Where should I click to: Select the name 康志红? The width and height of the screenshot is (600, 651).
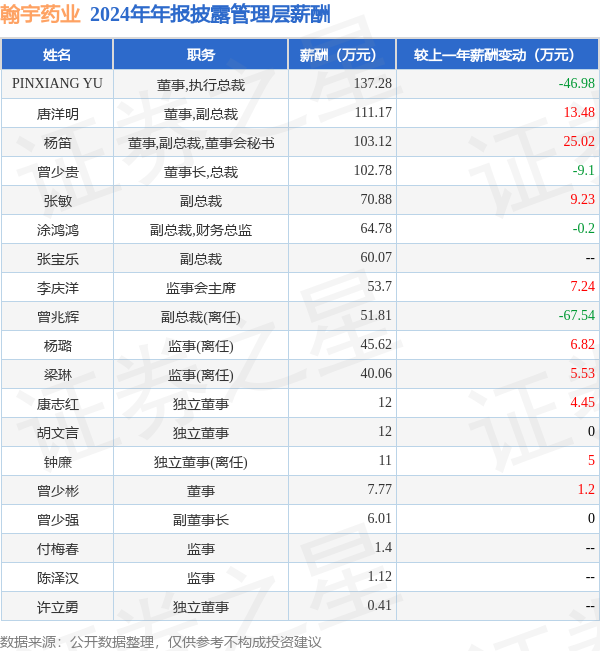57,404
